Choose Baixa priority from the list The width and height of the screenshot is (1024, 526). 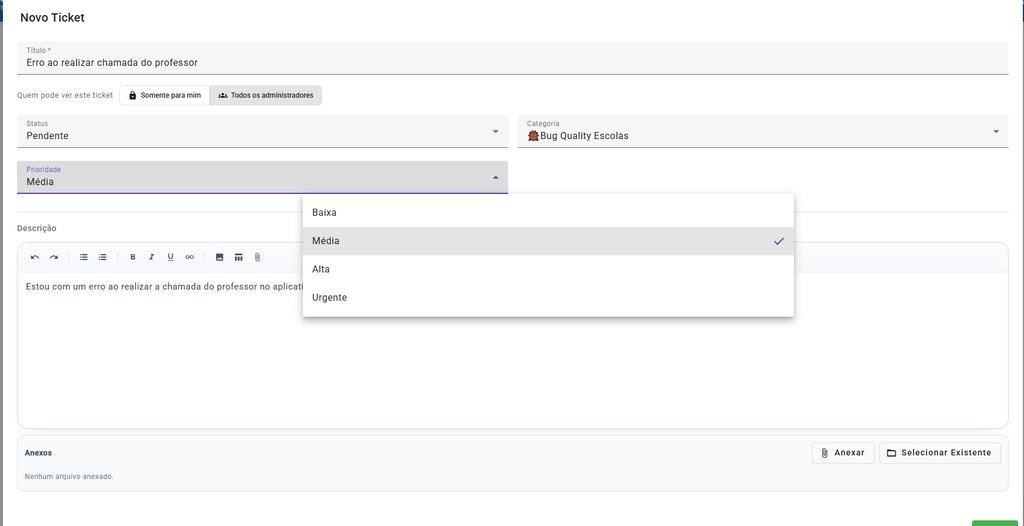point(548,212)
